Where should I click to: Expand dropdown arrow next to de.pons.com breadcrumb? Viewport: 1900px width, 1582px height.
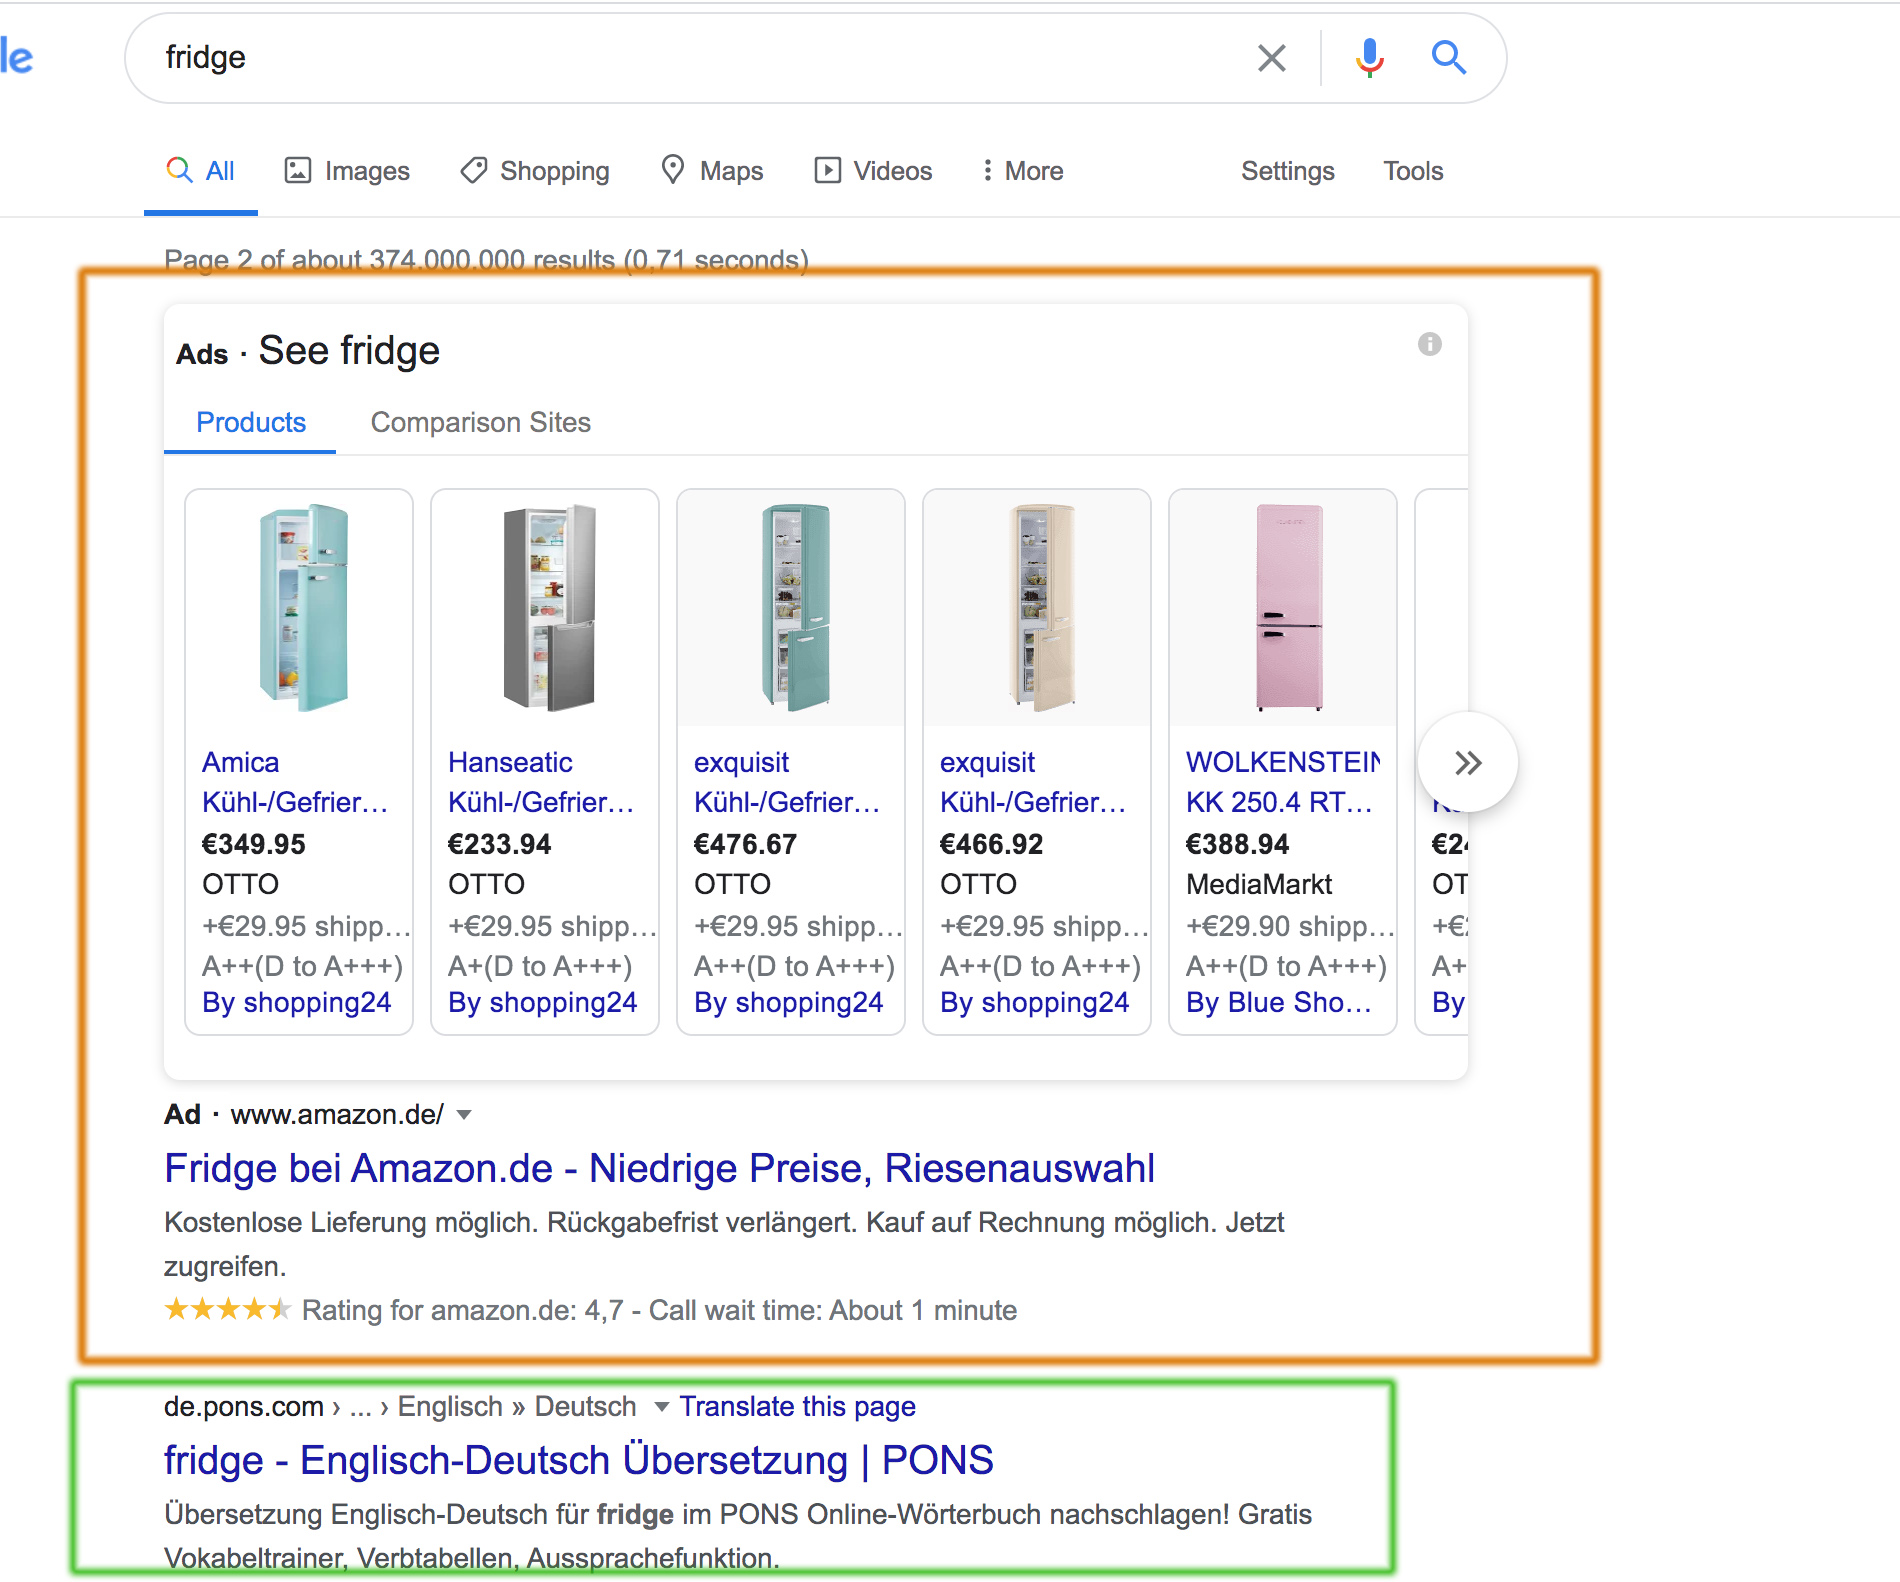[x=661, y=1407]
